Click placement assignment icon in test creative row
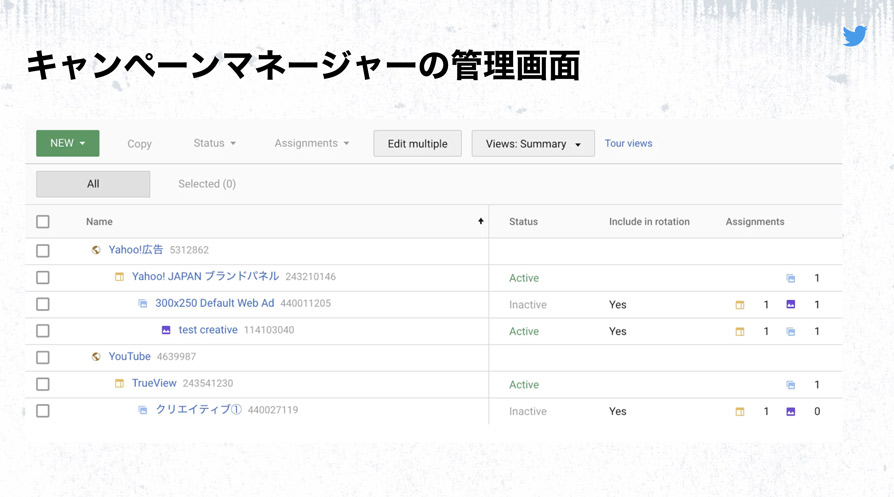The width and height of the screenshot is (894, 497). pyautogui.click(x=739, y=332)
